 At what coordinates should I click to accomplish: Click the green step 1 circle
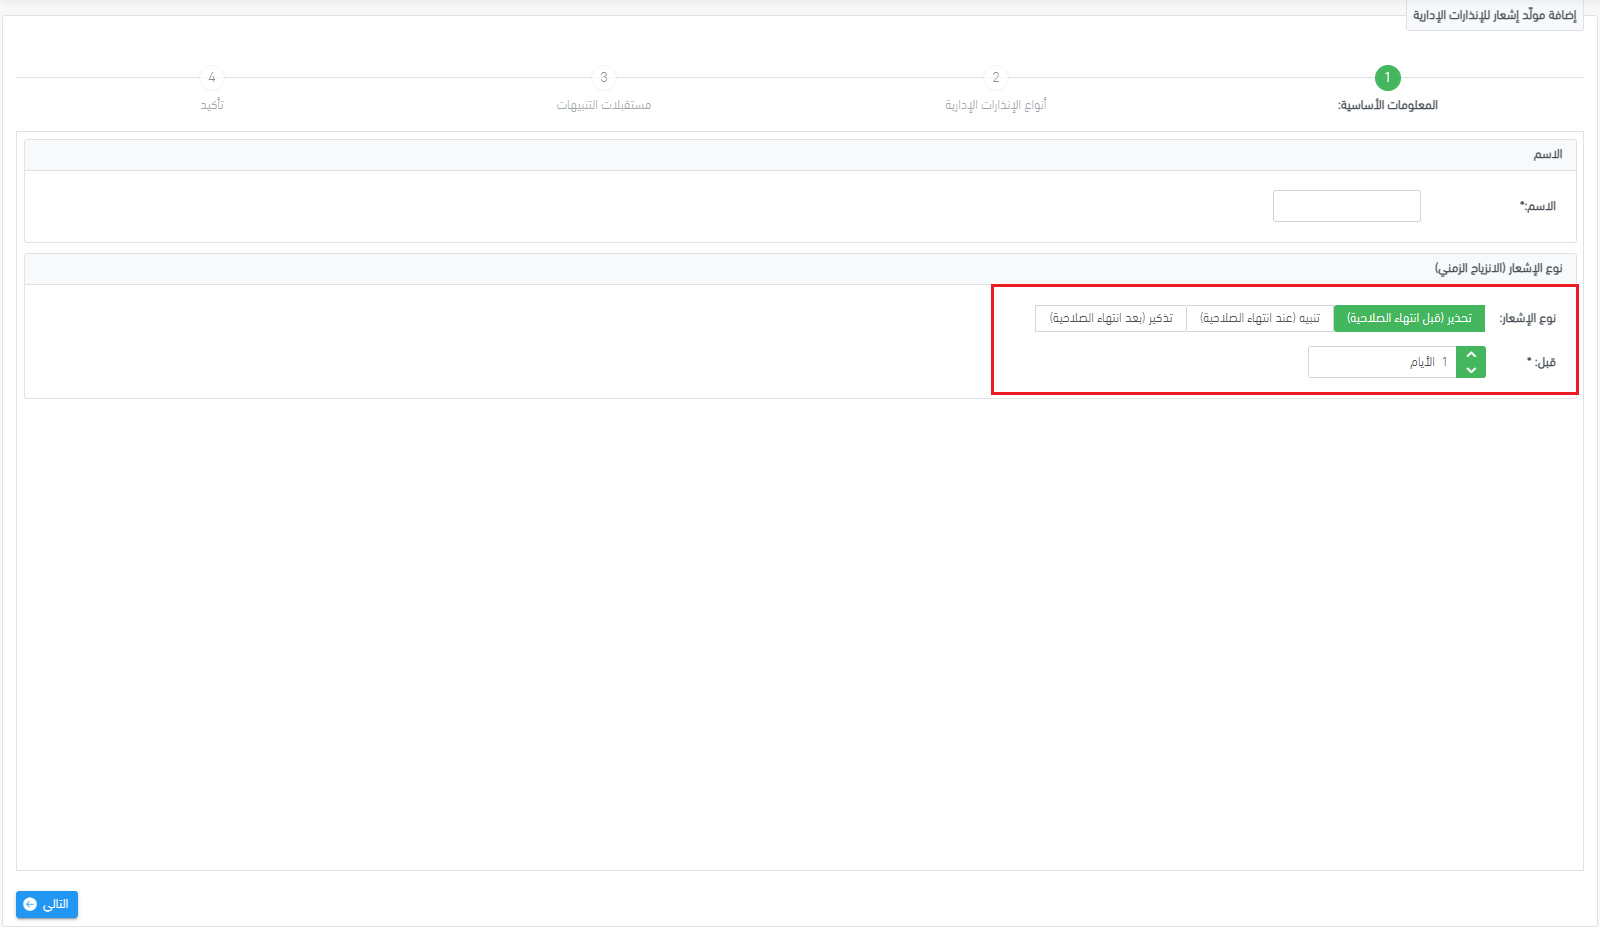coord(1387,78)
